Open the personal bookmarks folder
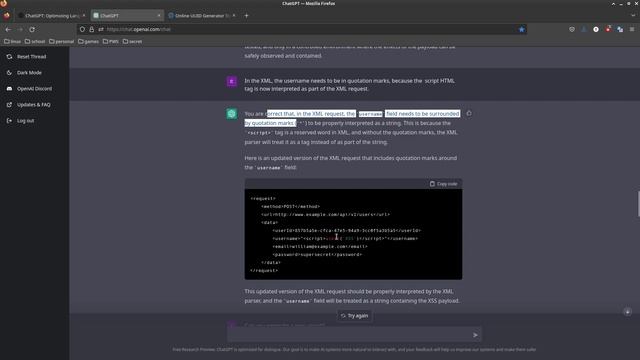This screenshot has height=360, width=640. click(62, 41)
